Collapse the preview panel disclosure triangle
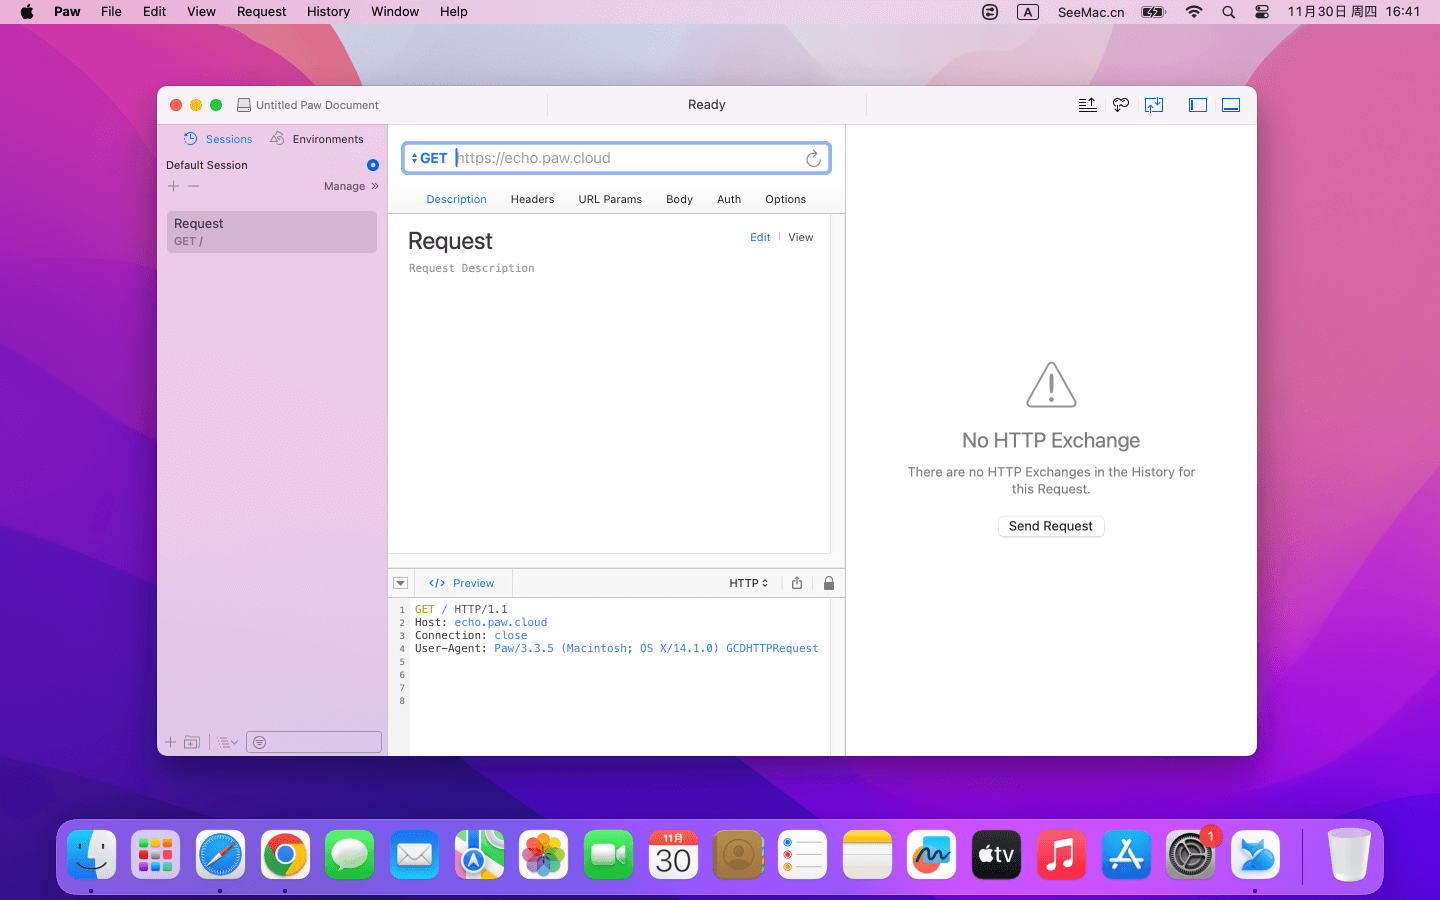The height and width of the screenshot is (900, 1440). 400,583
